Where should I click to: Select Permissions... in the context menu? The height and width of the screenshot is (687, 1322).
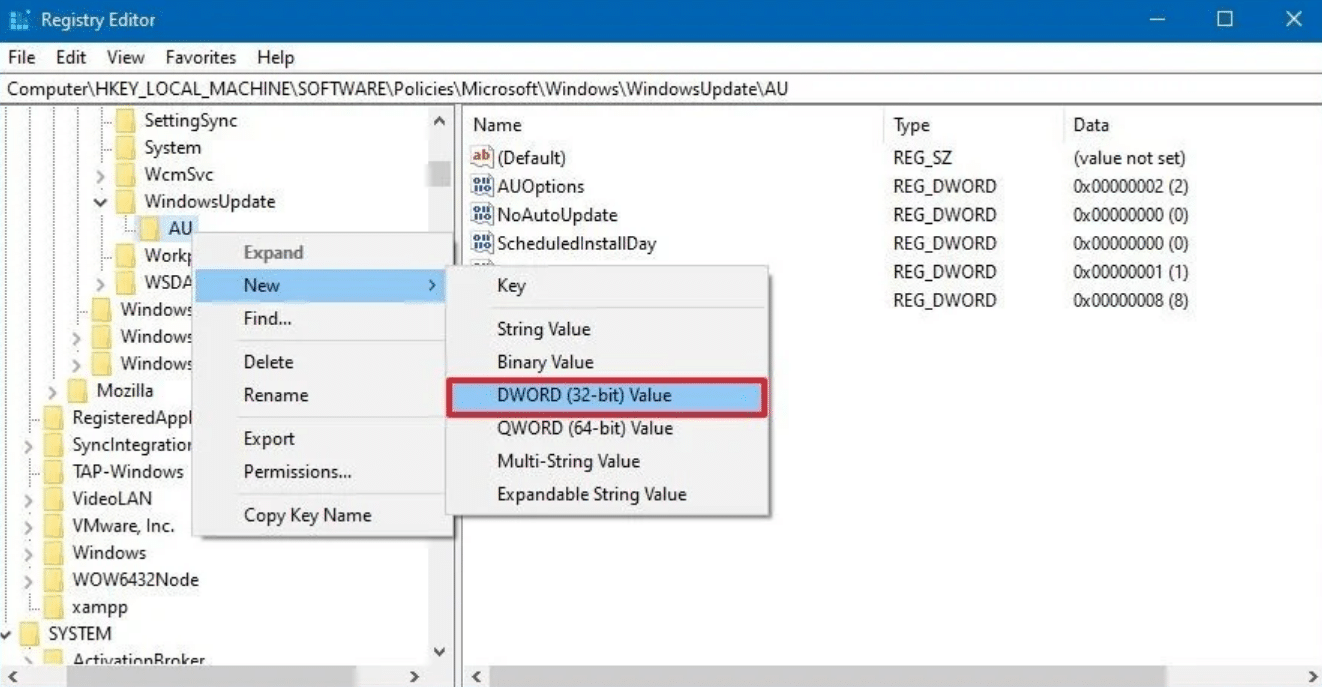[x=297, y=471]
